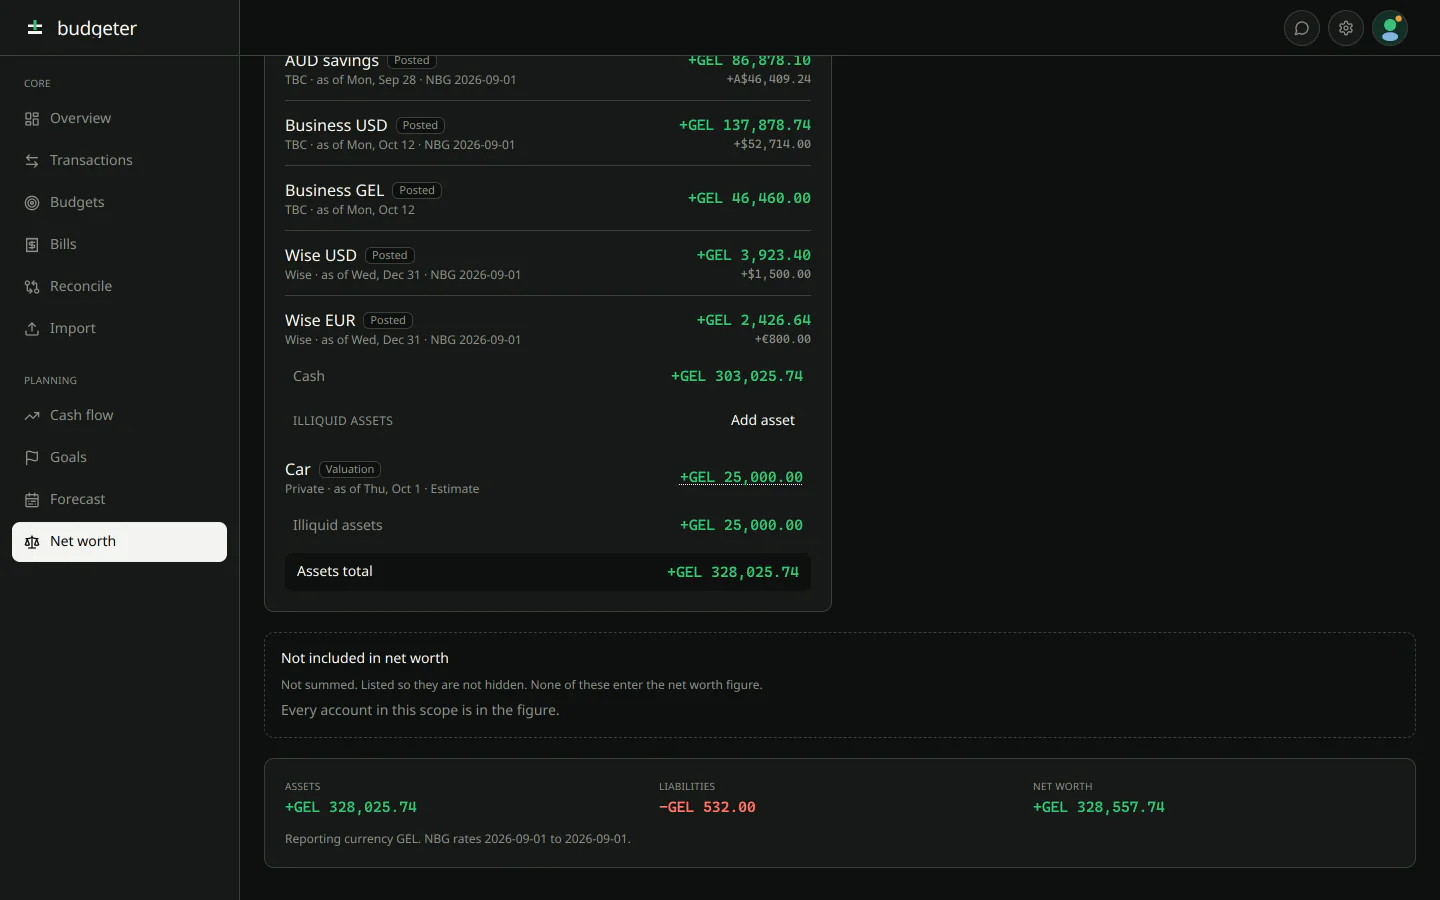The image size is (1440, 900).
Task: Select the Net worth sidebar item
Action: pos(119,541)
